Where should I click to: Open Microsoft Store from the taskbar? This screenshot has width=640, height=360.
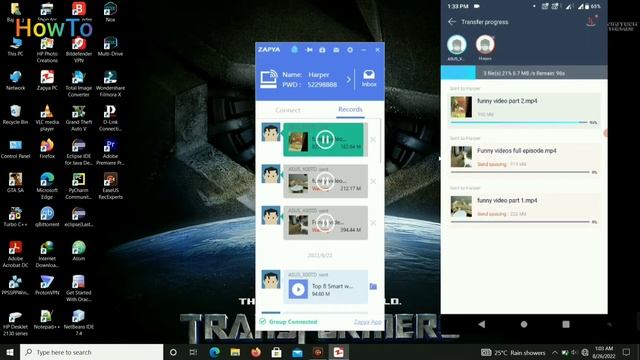276,352
